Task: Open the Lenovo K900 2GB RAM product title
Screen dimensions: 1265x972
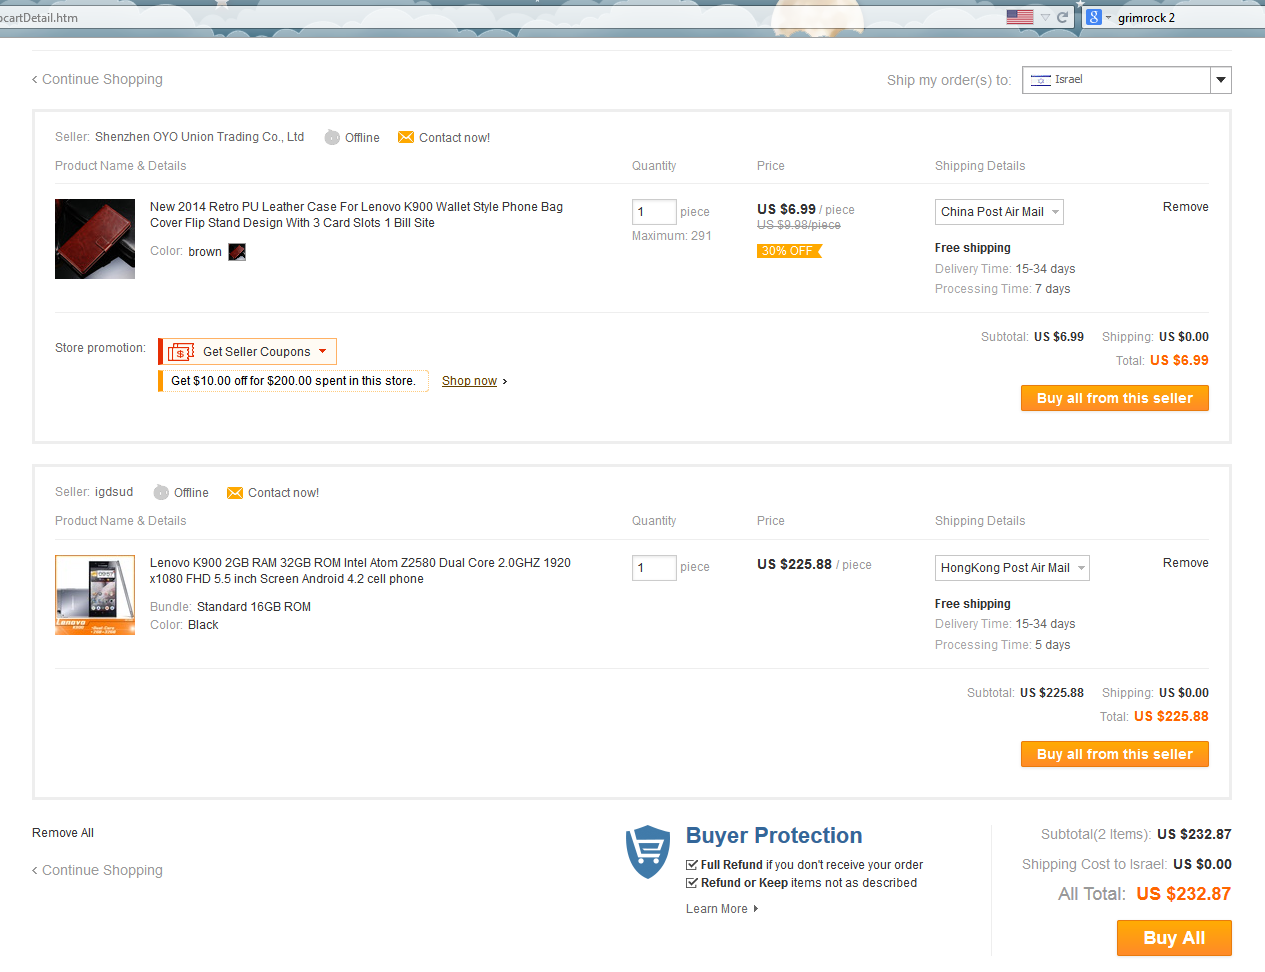Action: pos(360,571)
